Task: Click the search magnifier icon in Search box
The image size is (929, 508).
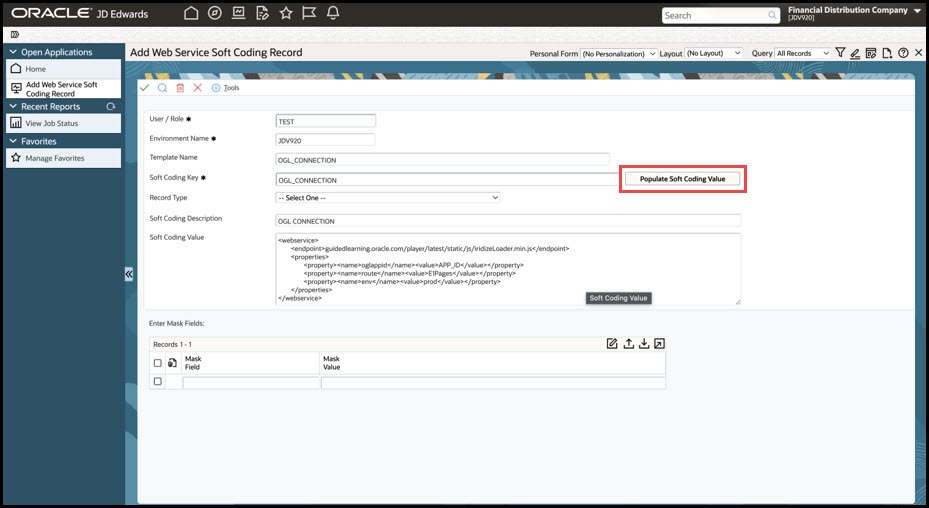Action: point(772,15)
